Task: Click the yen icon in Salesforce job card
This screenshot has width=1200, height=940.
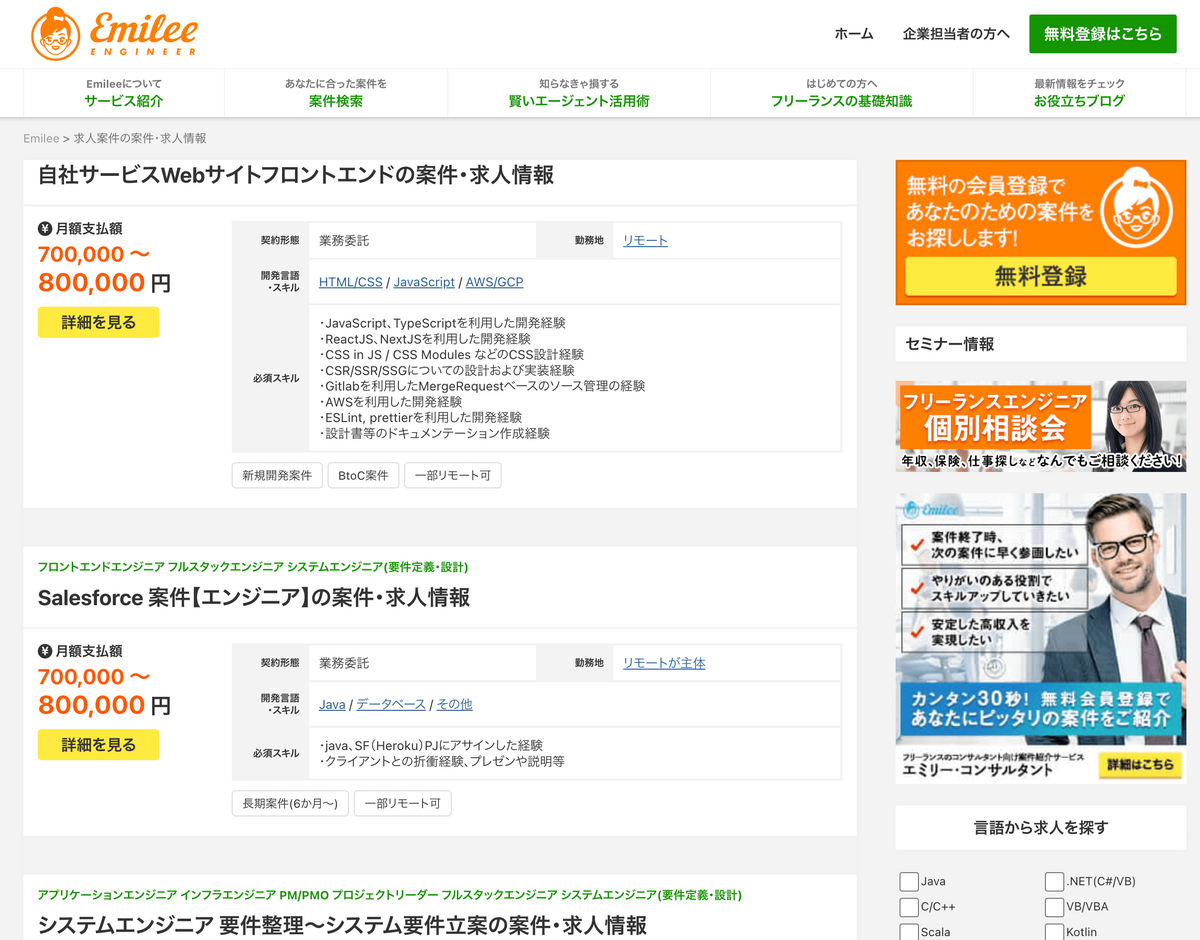Action: point(44,650)
